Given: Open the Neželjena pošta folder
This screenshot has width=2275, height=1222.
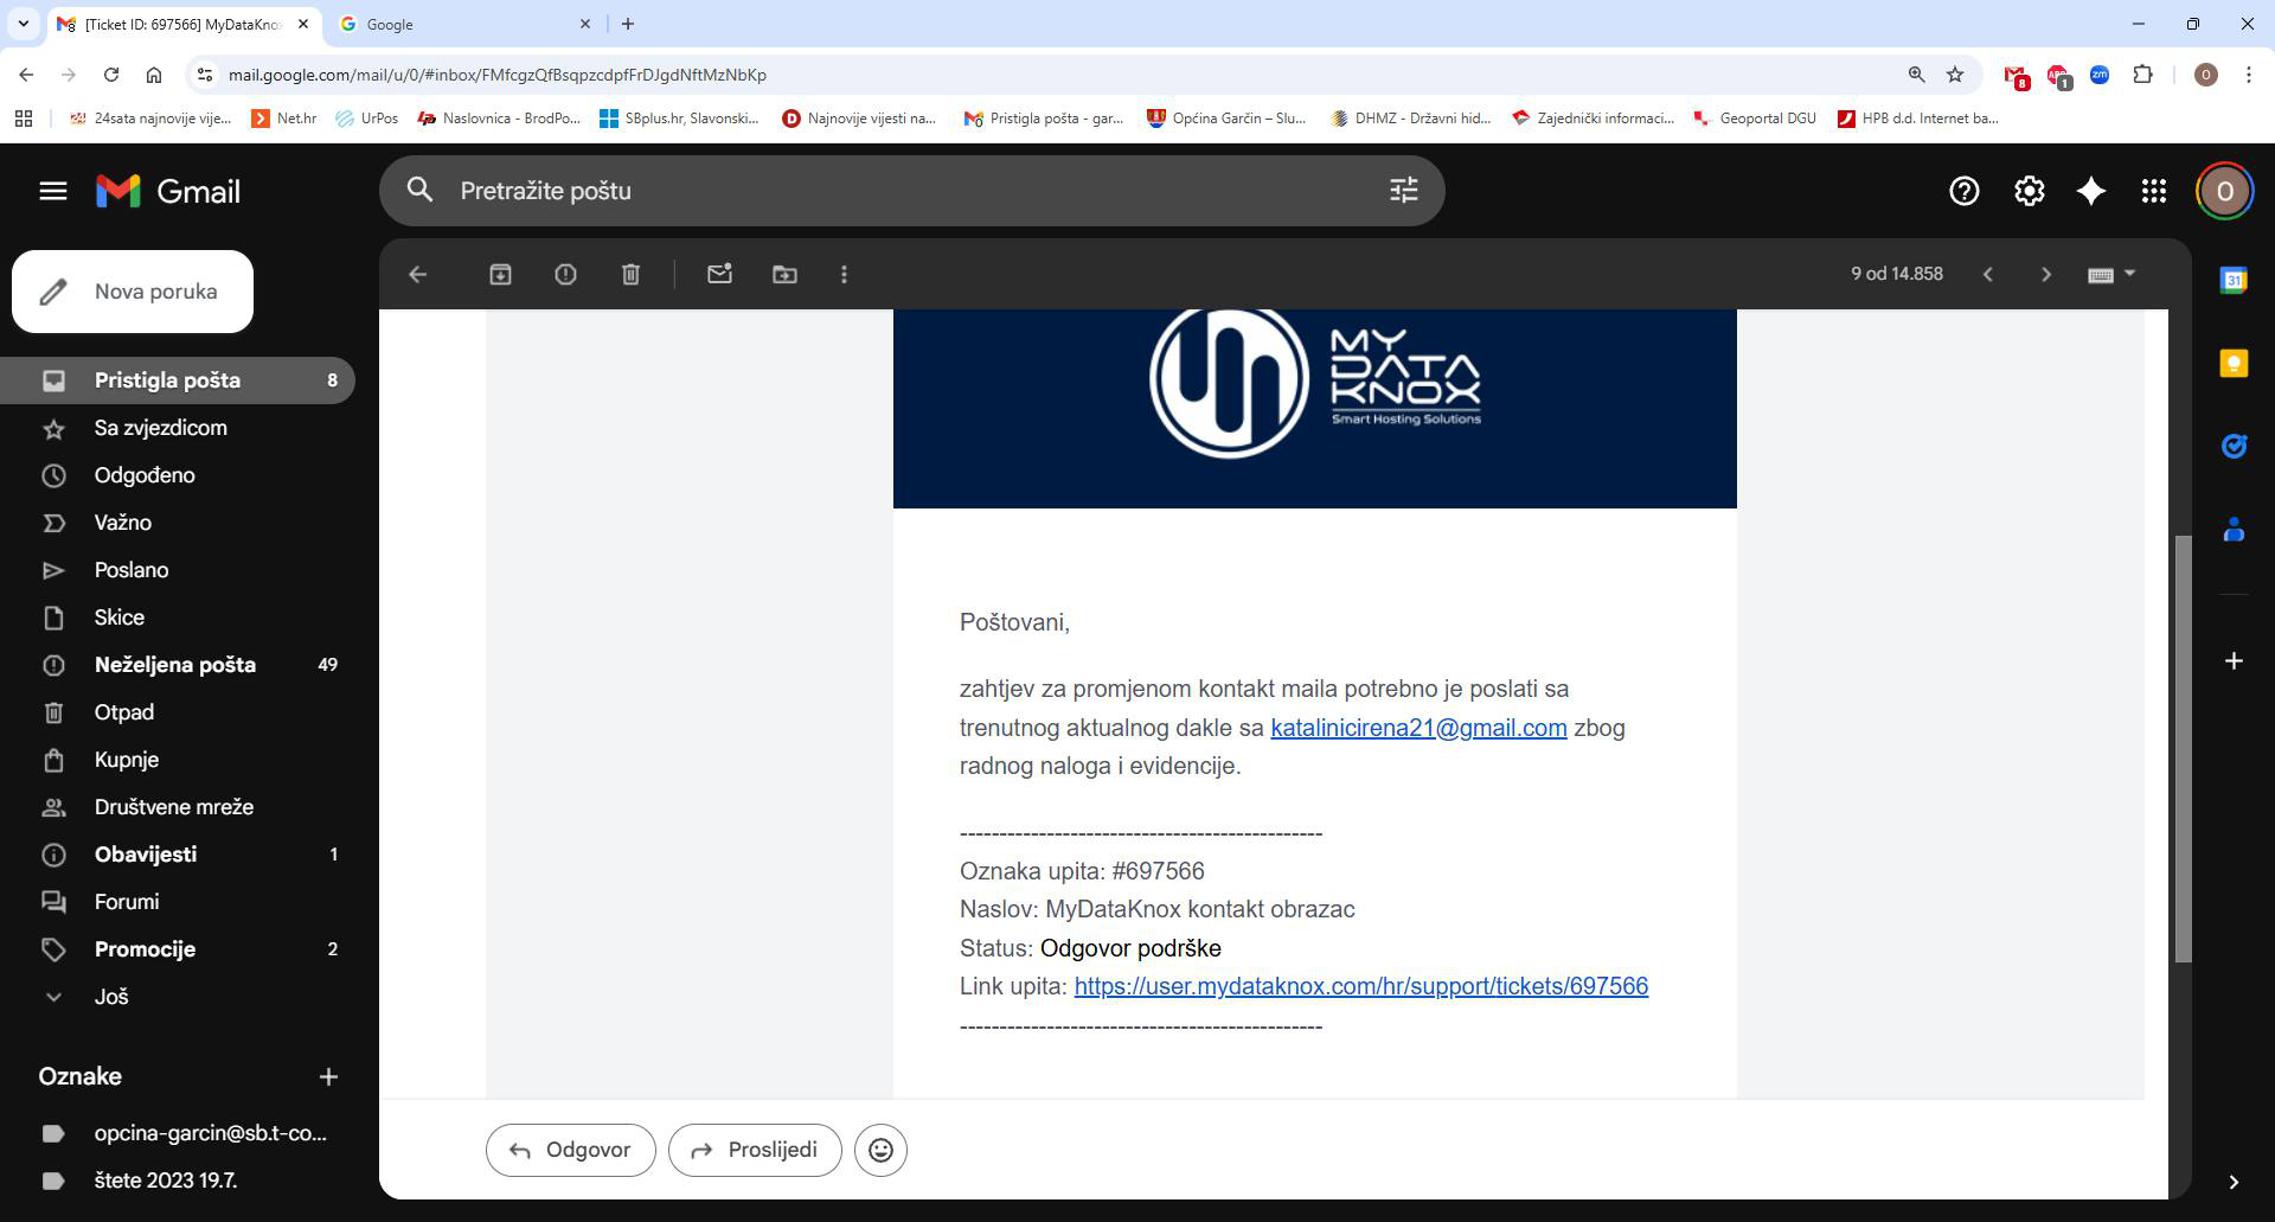Looking at the screenshot, I should pos(175,665).
